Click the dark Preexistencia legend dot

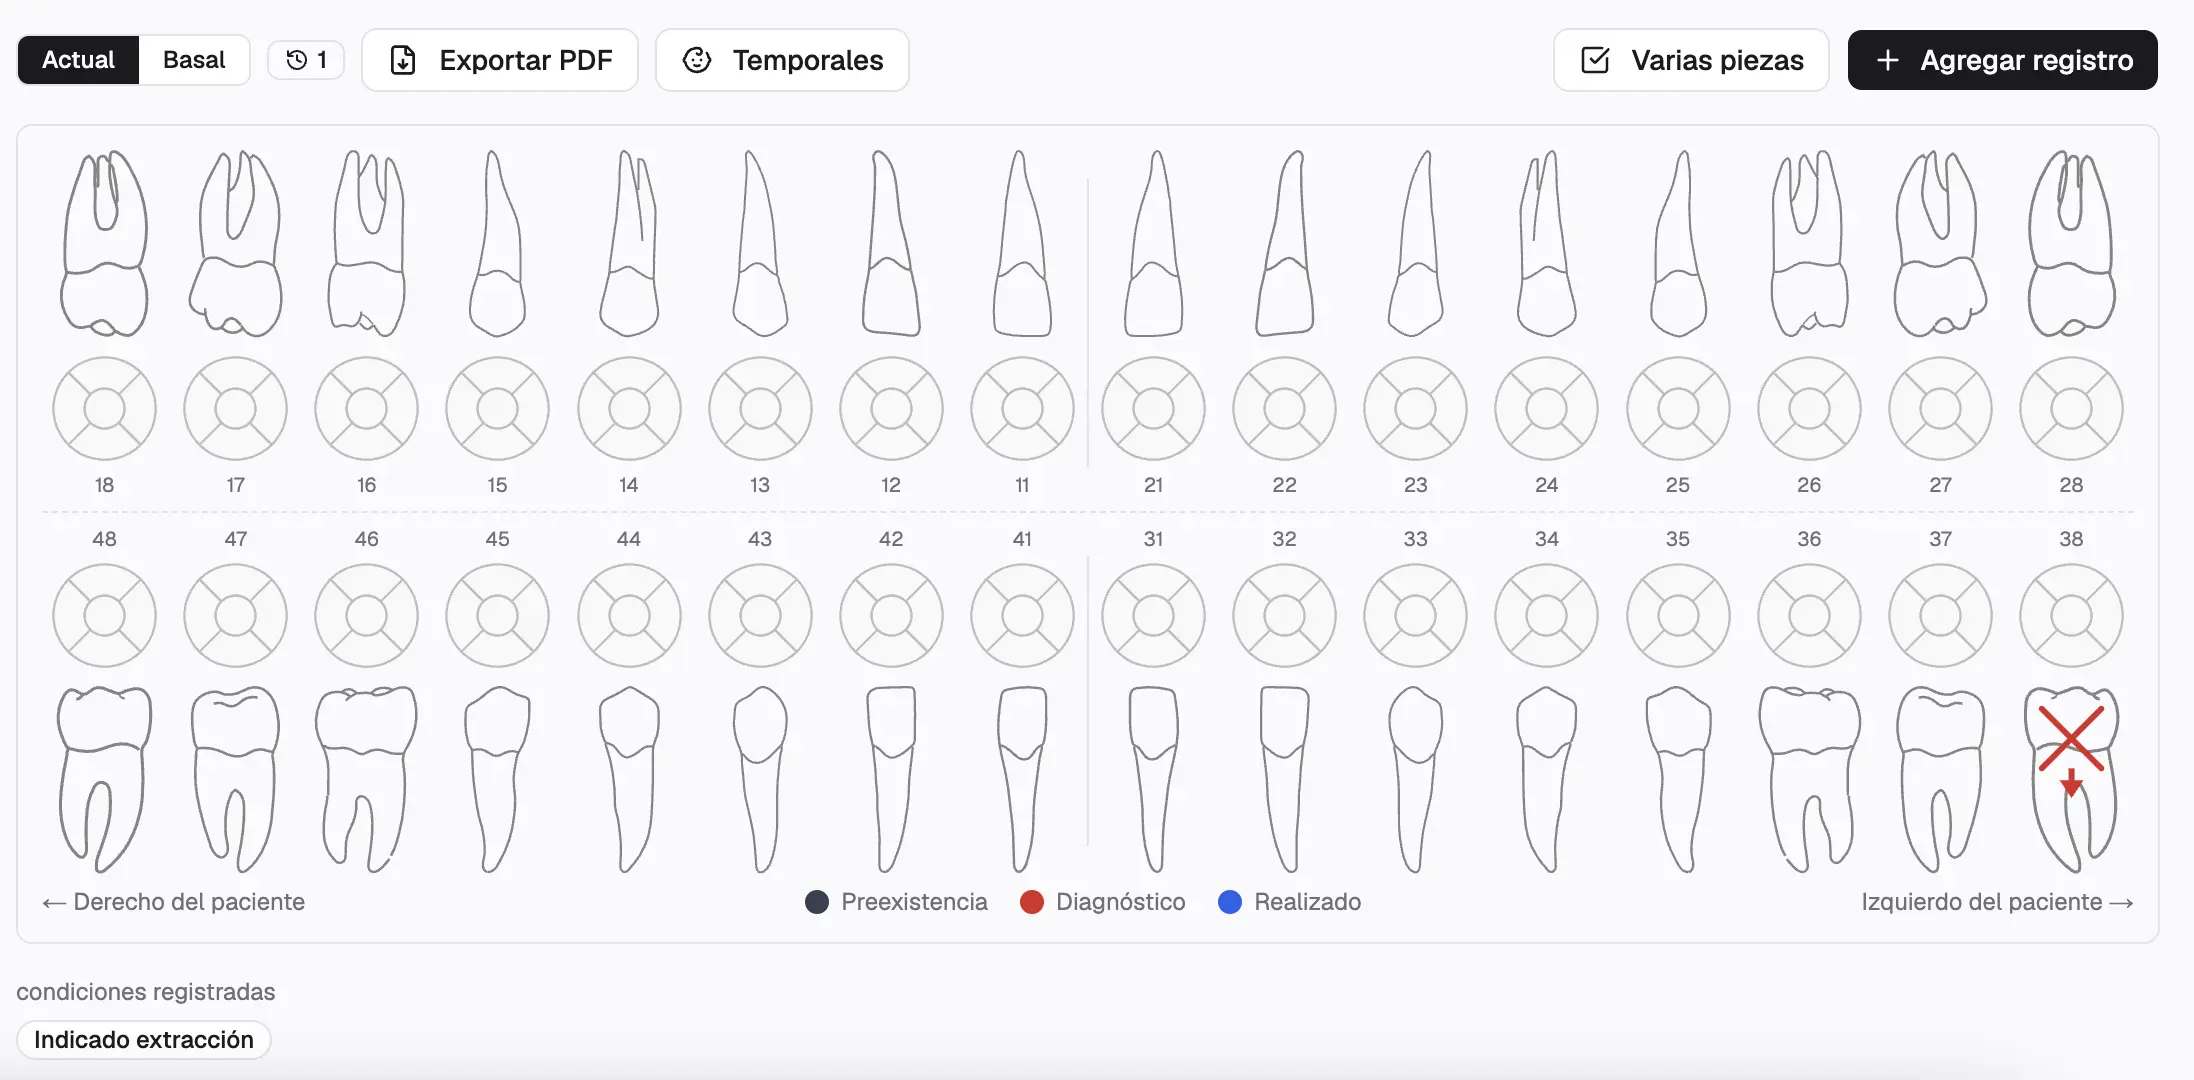pos(817,902)
